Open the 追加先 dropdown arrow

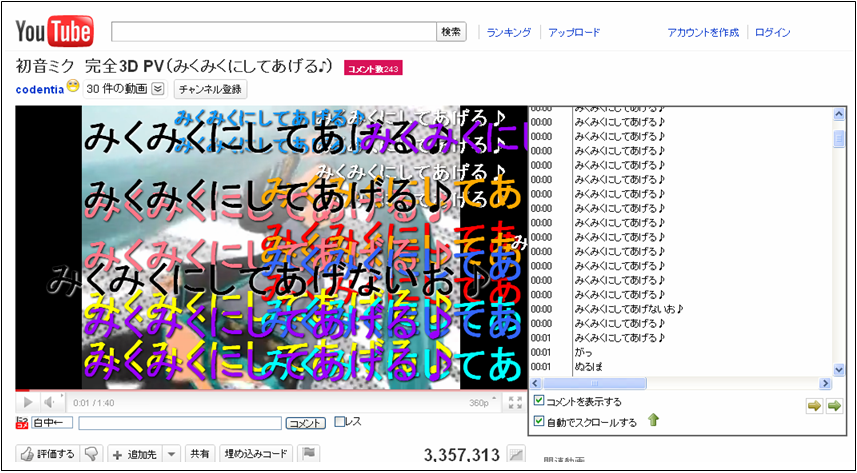172,454
